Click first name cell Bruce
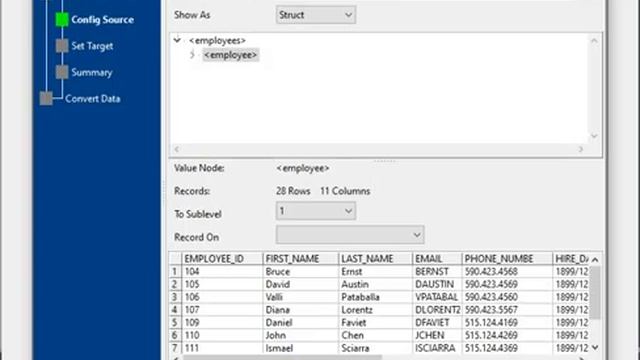640x360 pixels. point(301,271)
